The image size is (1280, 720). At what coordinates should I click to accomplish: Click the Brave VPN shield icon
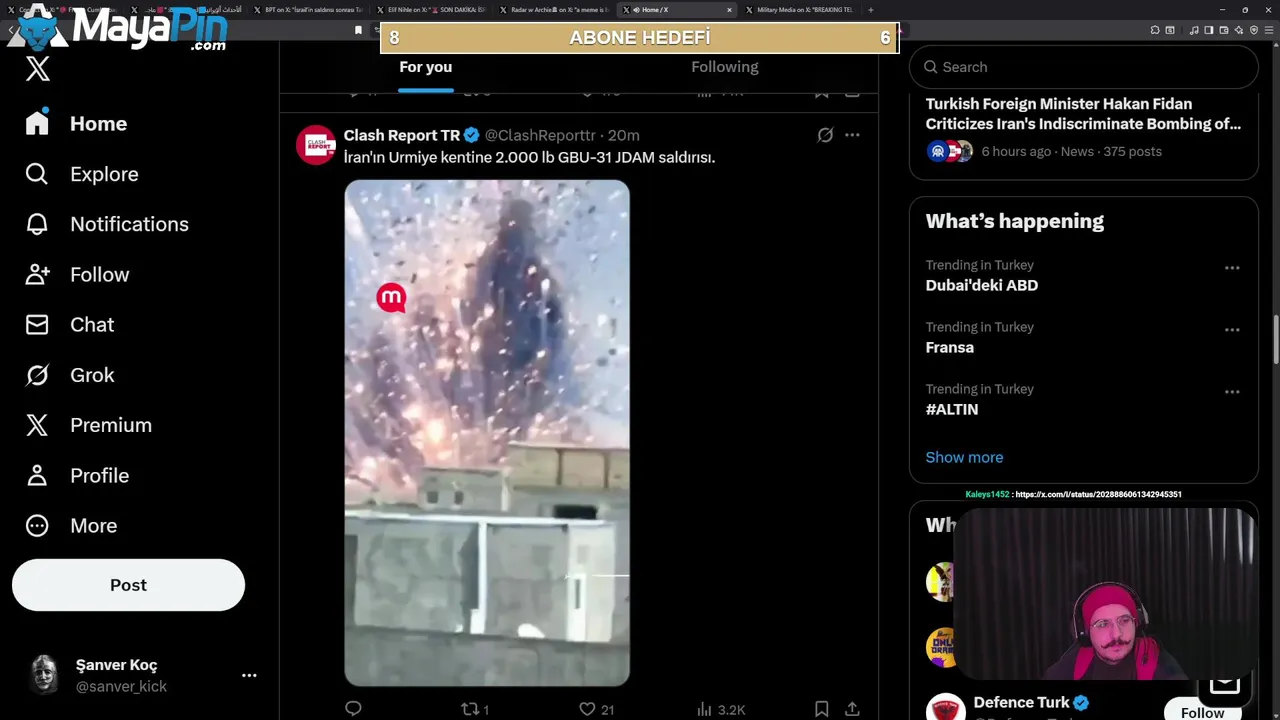1254,30
